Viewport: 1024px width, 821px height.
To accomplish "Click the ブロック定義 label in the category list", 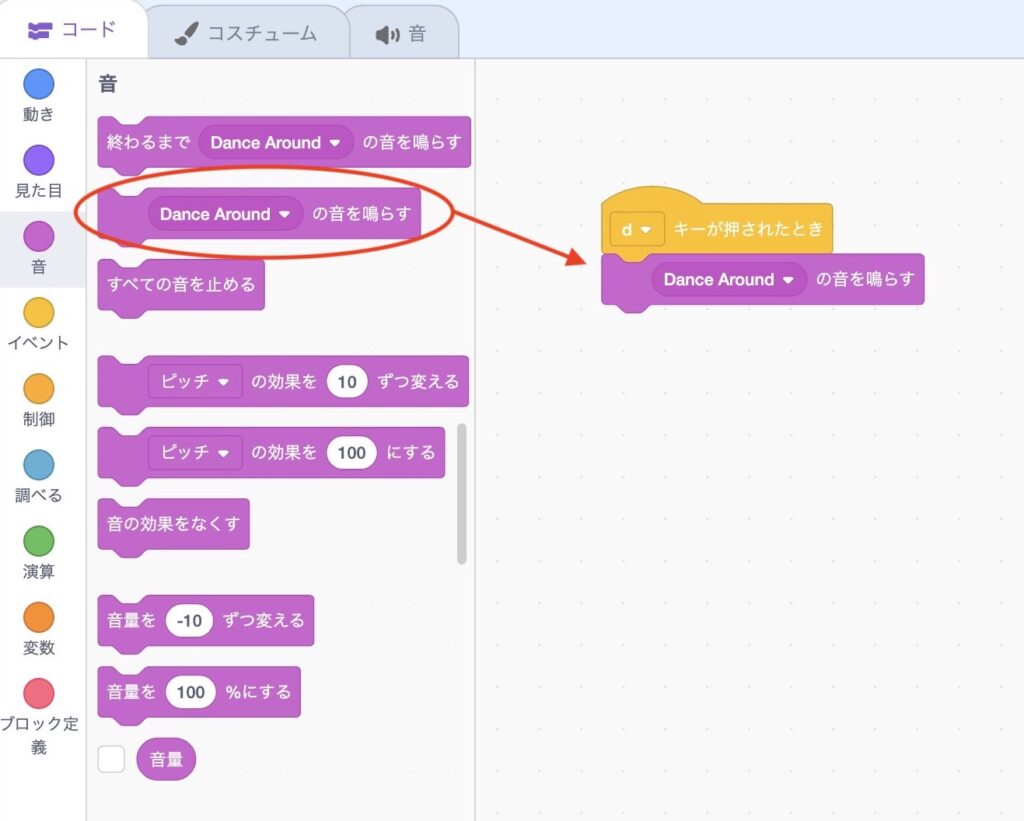I will [x=39, y=735].
